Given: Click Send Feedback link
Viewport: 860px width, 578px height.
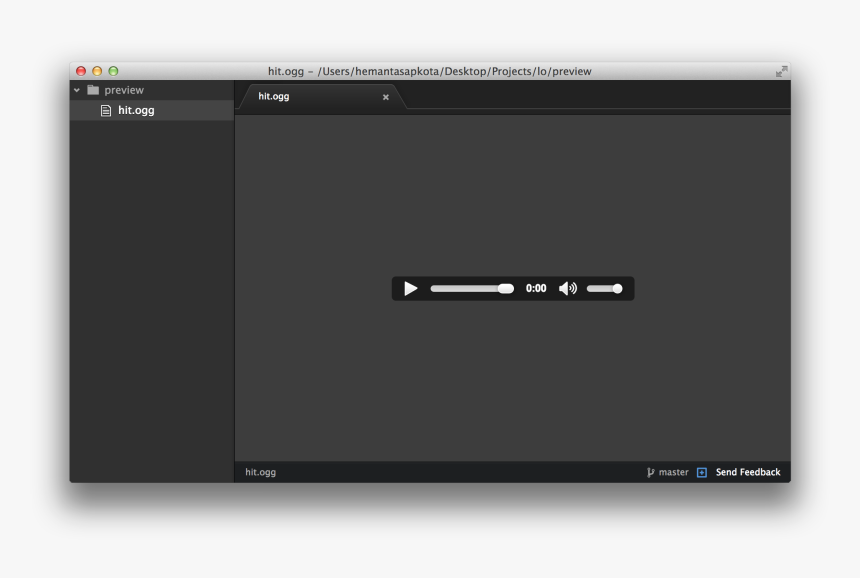Looking at the screenshot, I should click(x=748, y=472).
